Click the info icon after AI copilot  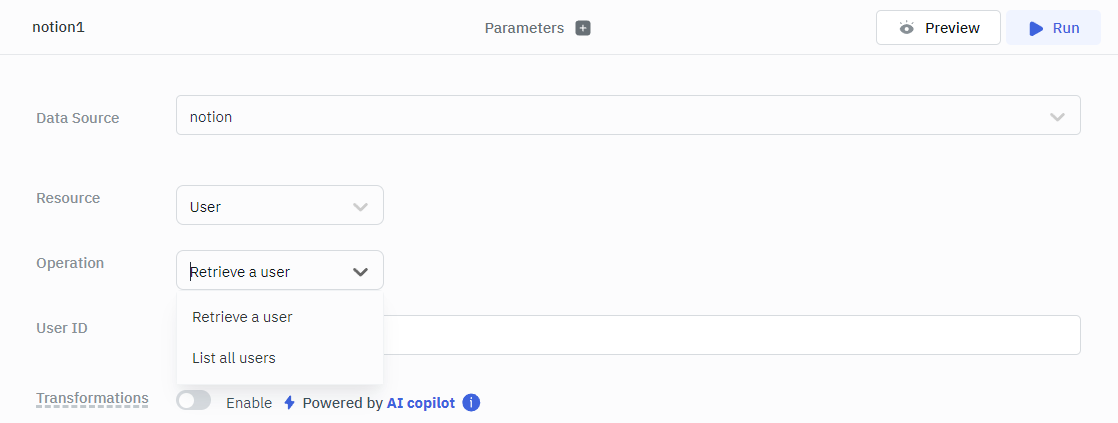click(x=472, y=403)
